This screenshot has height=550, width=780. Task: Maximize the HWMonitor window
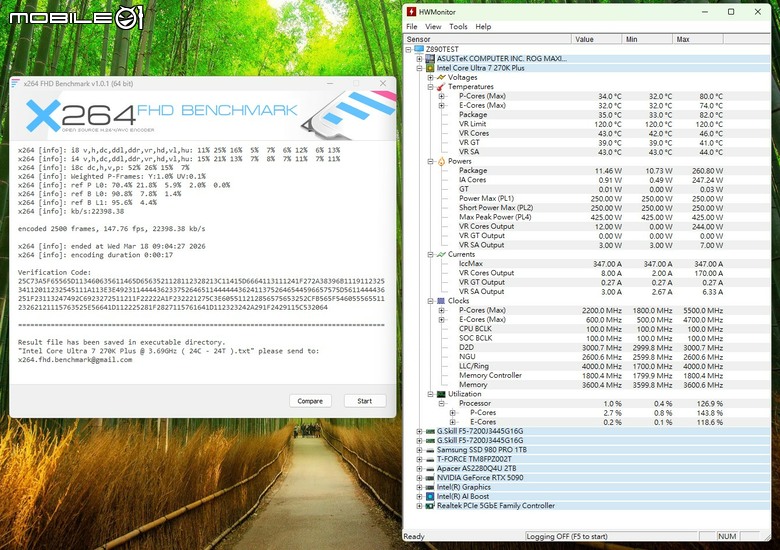tap(731, 11)
